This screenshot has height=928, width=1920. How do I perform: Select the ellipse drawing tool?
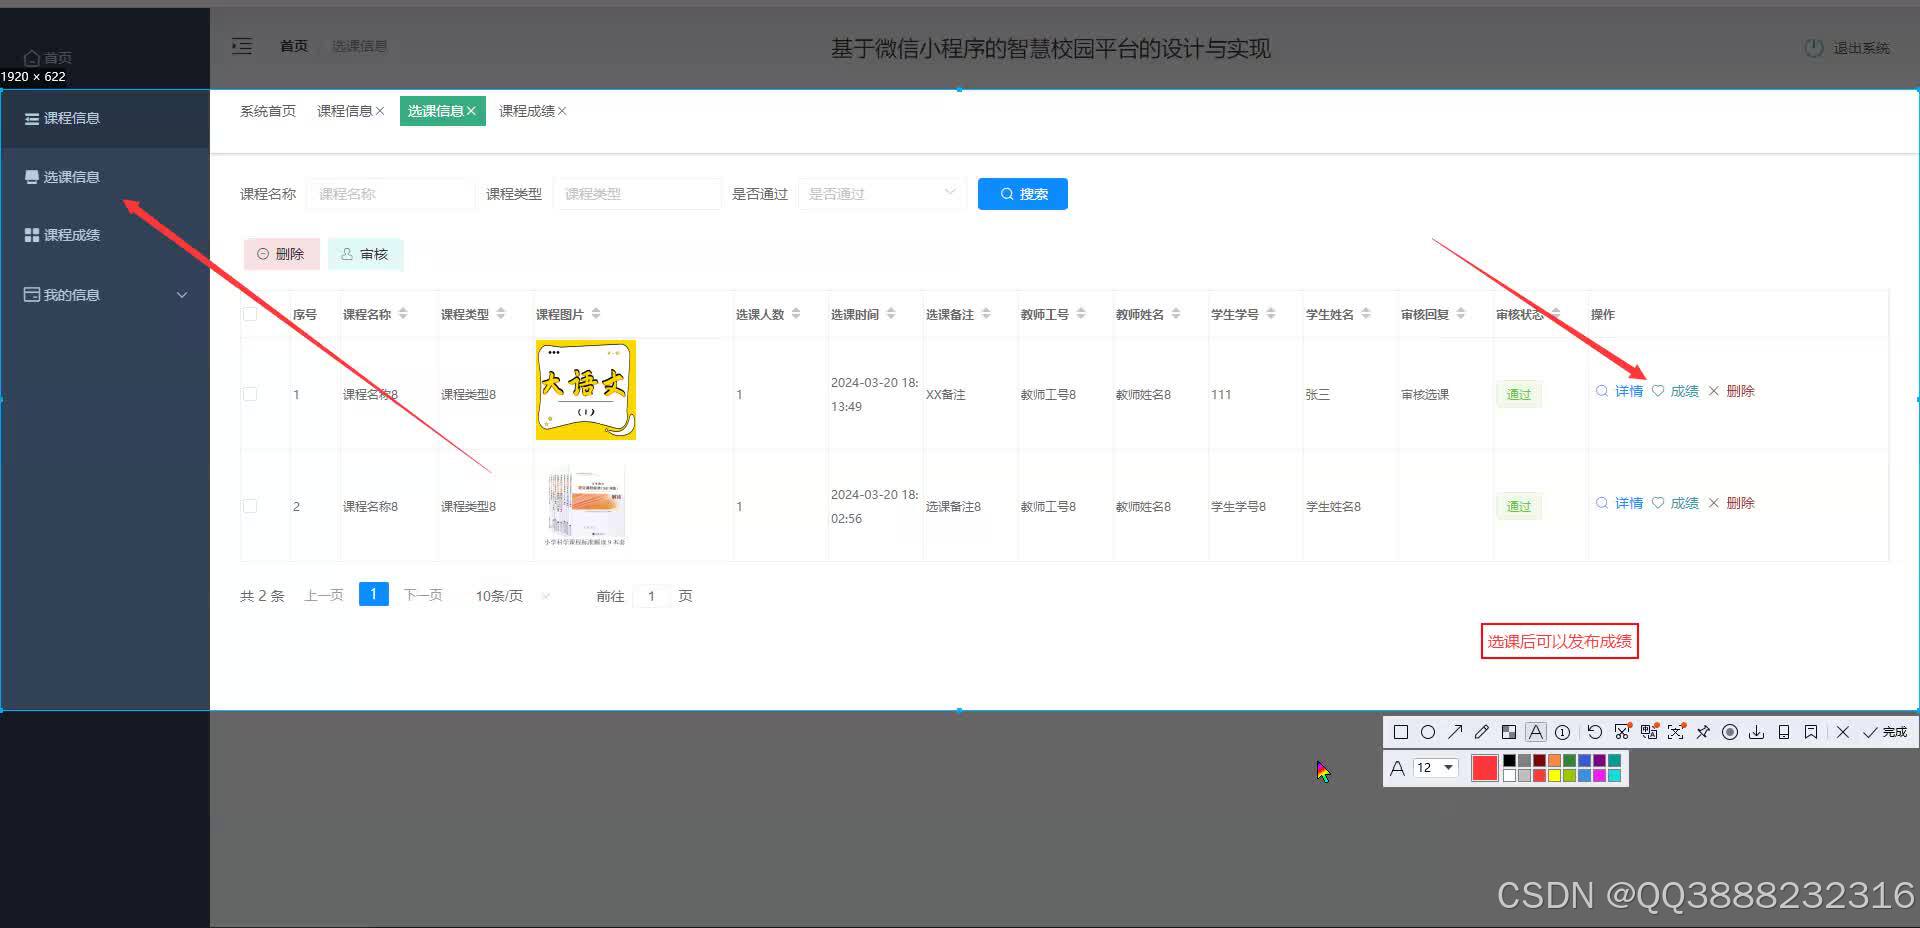1428,732
